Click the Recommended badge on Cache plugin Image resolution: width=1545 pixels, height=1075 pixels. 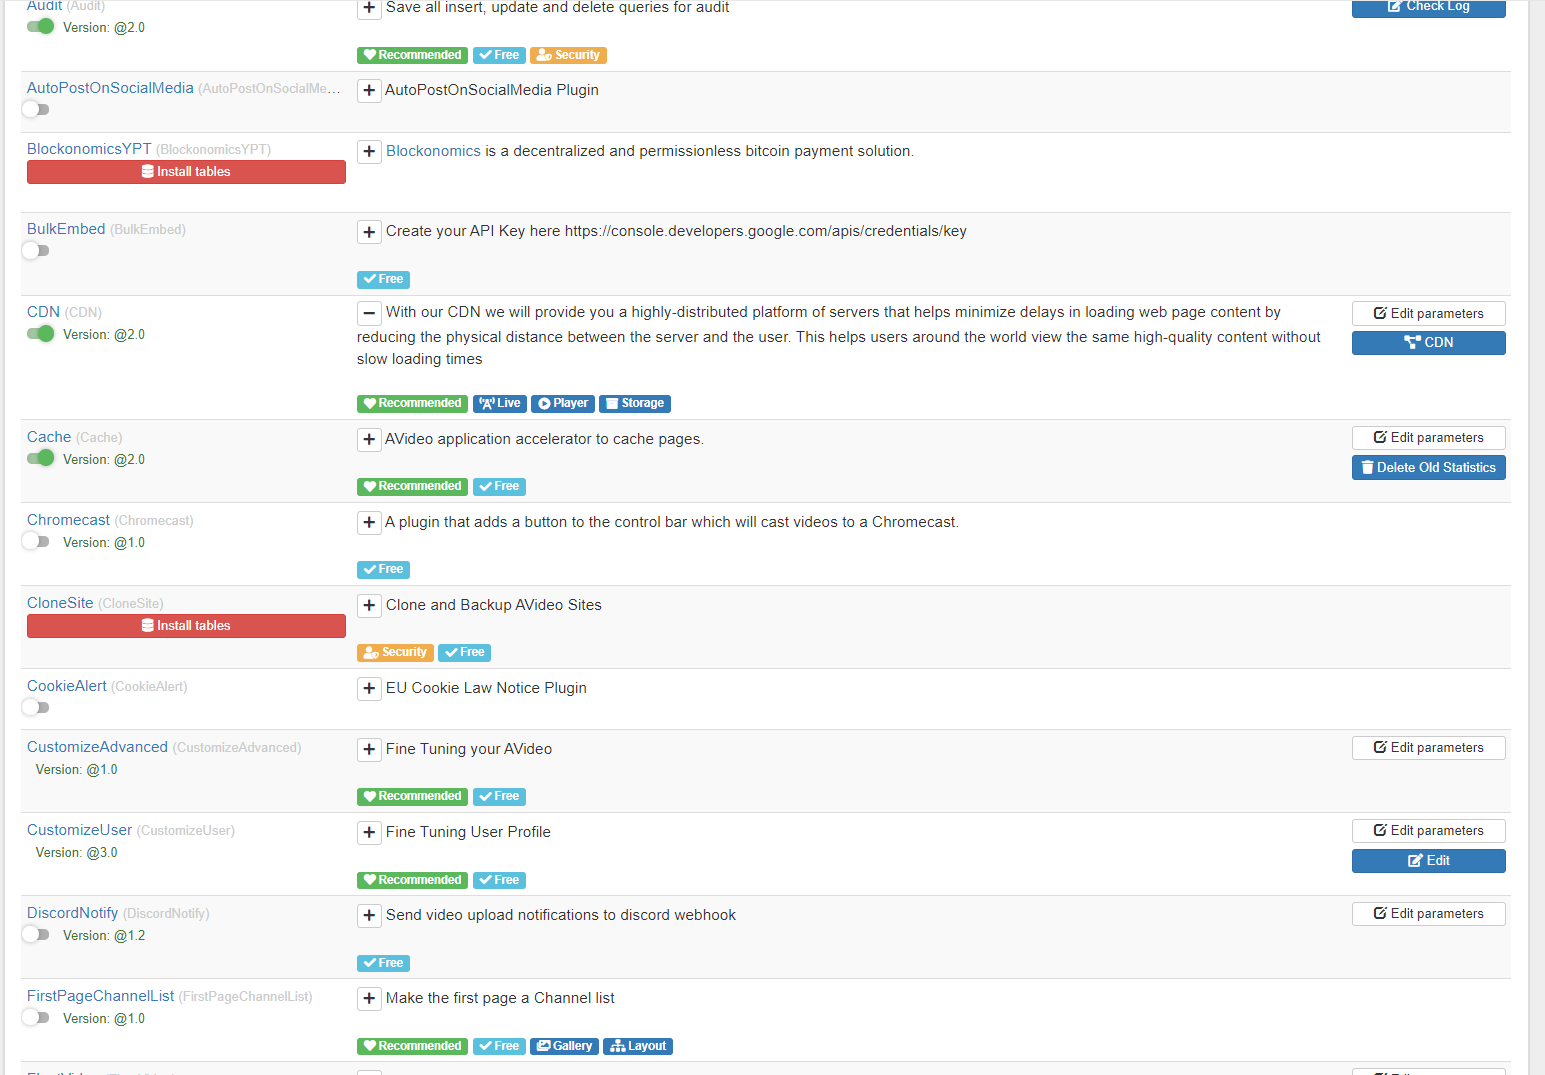tap(411, 486)
